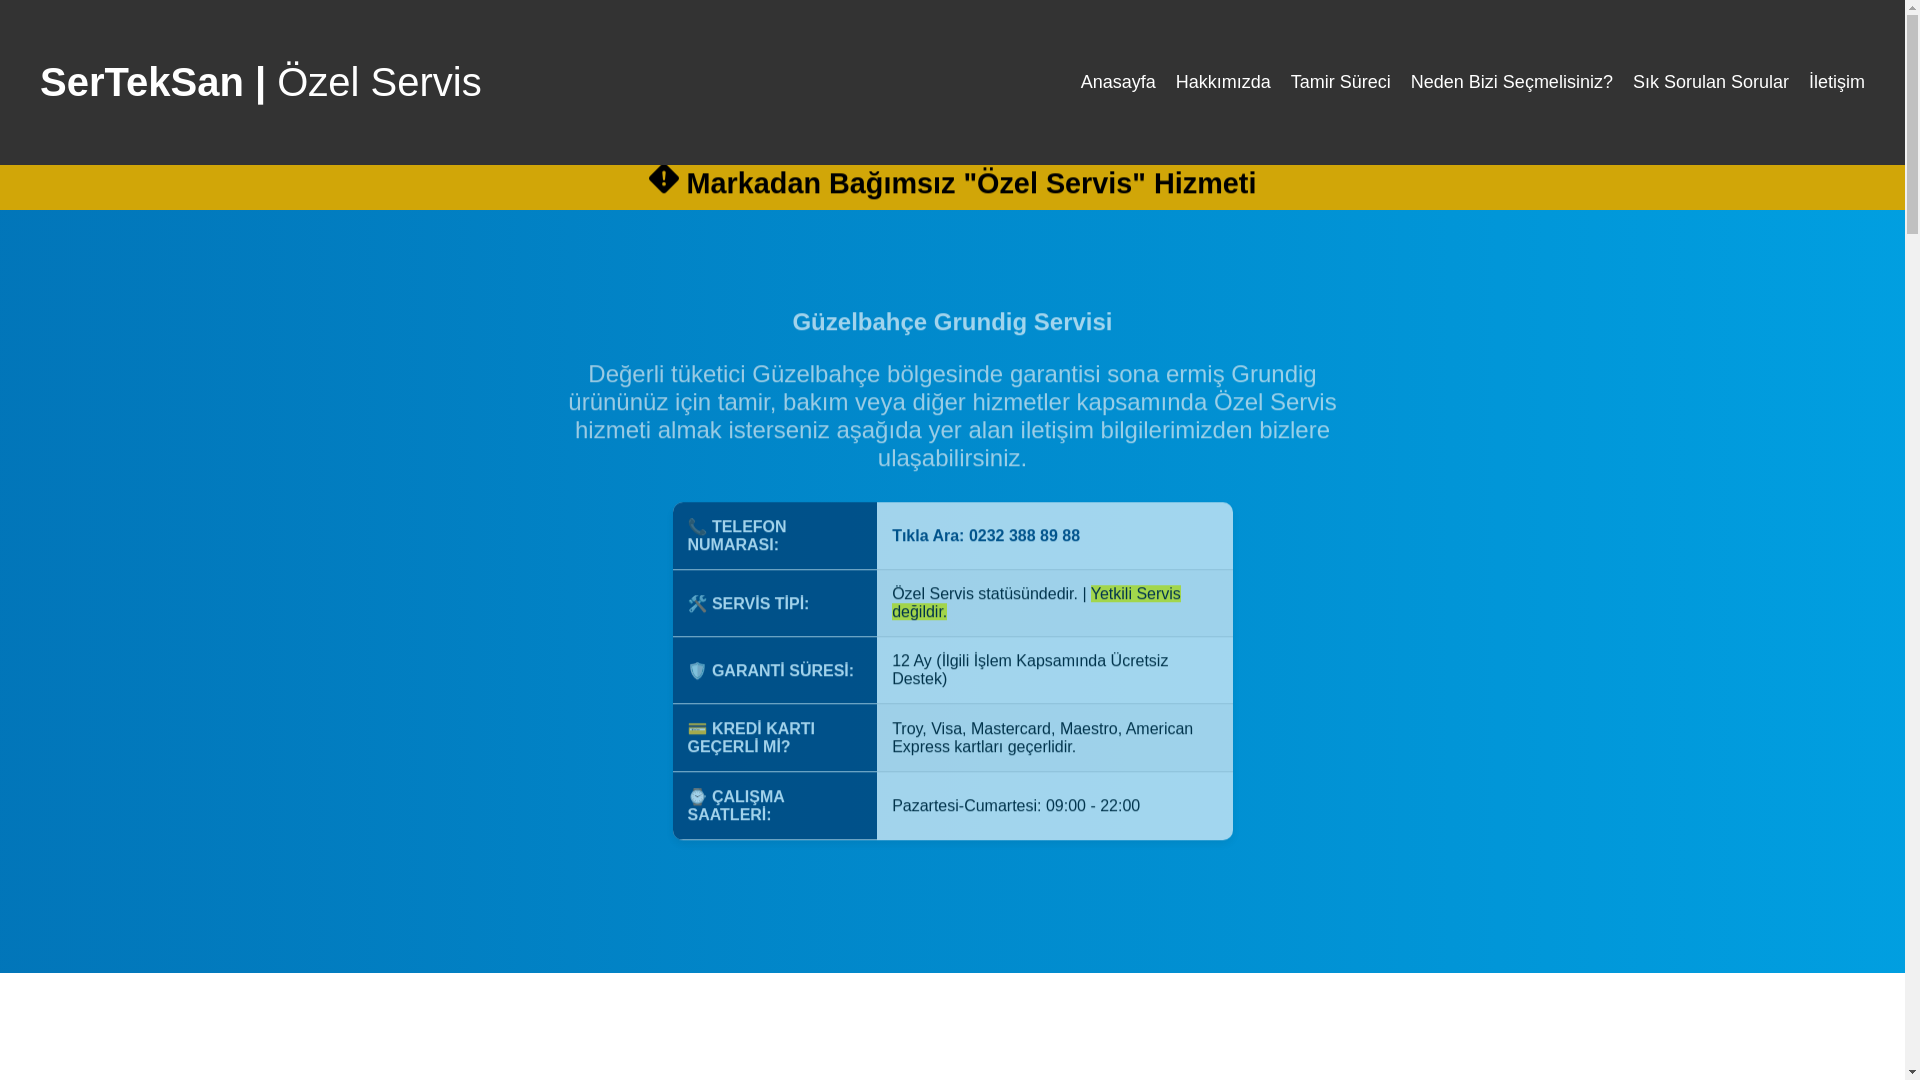Click the SERVİS TİPİ label cell

[774, 603]
